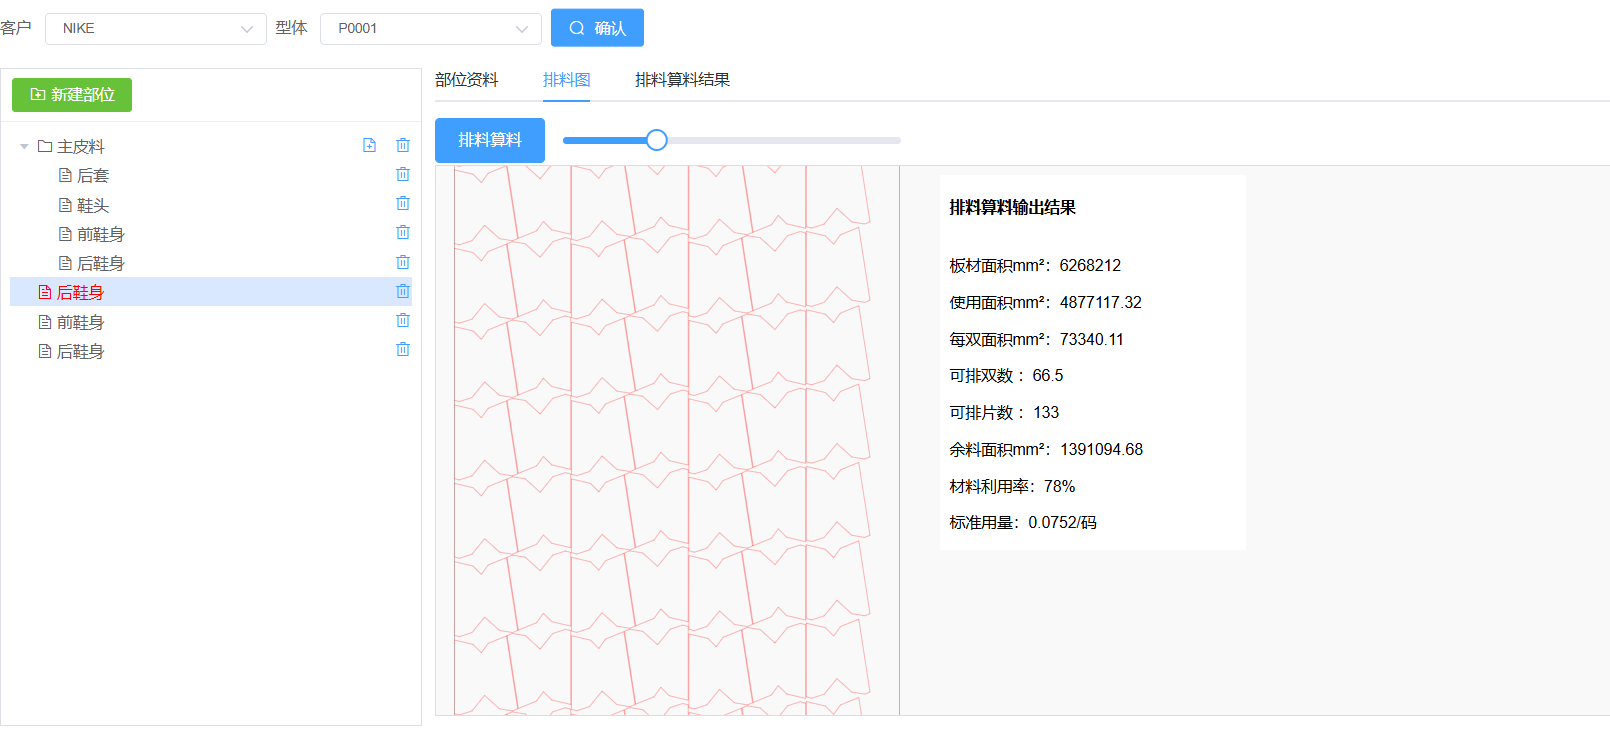Delete 后鞋身 nested under 主皮料
This screenshot has width=1610, height=735.
click(x=403, y=262)
